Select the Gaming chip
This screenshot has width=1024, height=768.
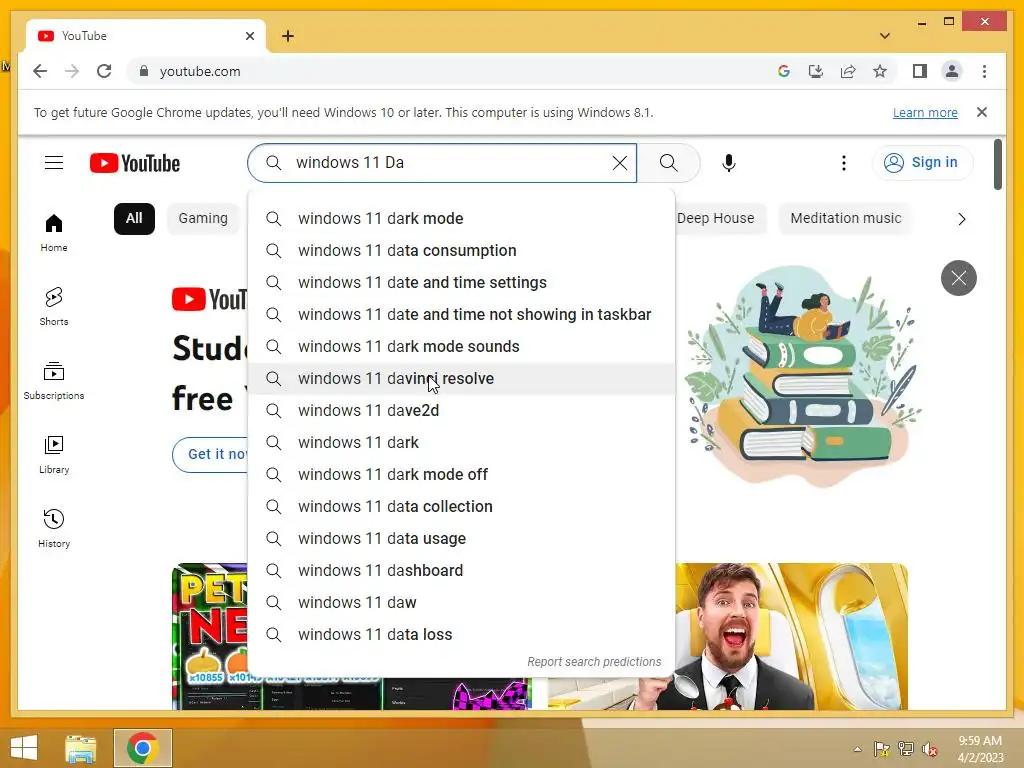pyautogui.click(x=203, y=218)
